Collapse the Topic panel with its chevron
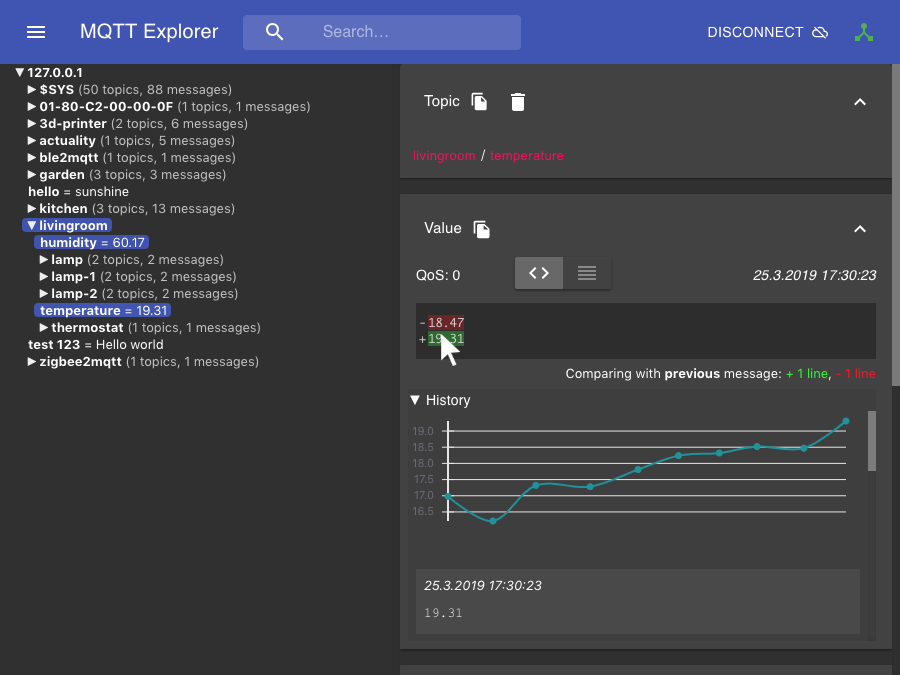900x675 pixels. point(860,101)
